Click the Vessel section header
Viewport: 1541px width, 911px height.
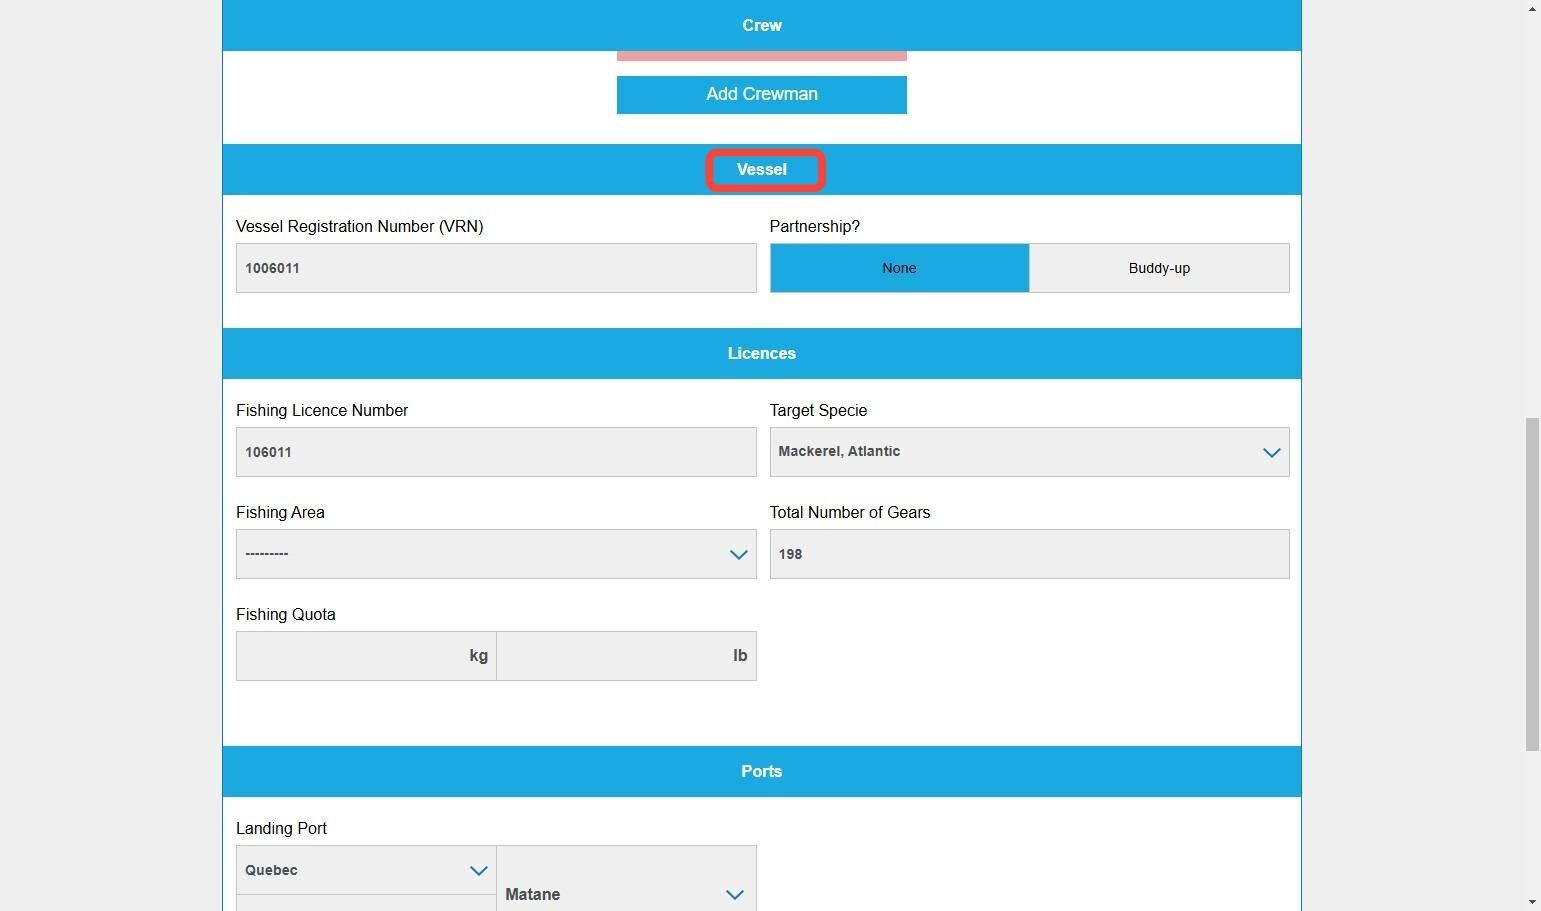[761, 170]
